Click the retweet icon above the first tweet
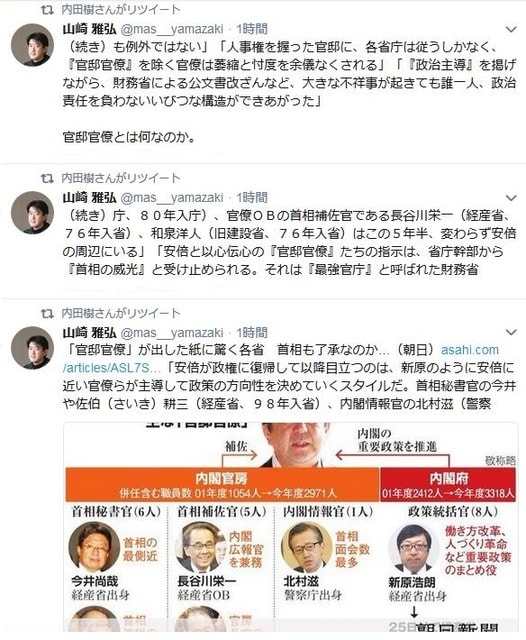 point(47,10)
